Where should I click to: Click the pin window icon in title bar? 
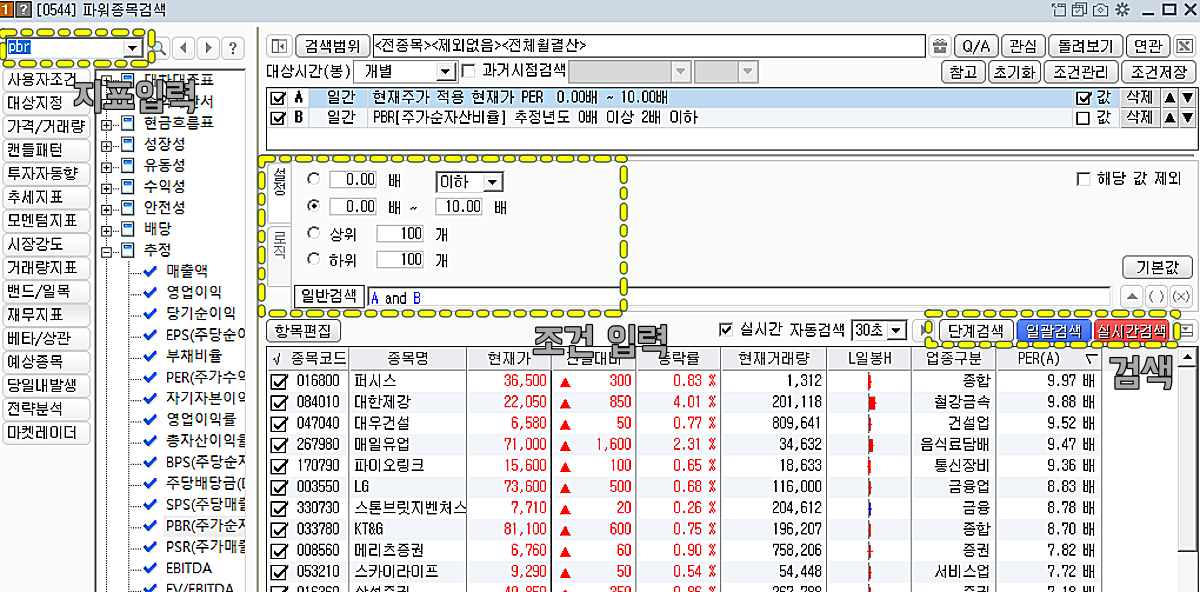[x=1057, y=10]
